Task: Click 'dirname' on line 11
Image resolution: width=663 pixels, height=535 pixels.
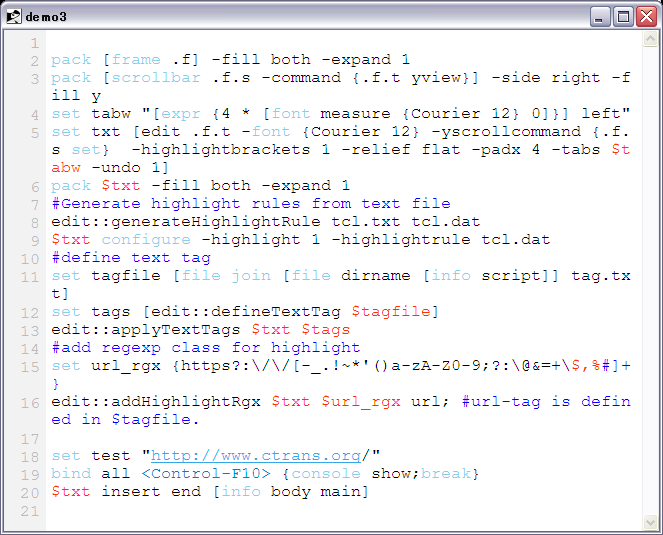Action: tap(375, 276)
